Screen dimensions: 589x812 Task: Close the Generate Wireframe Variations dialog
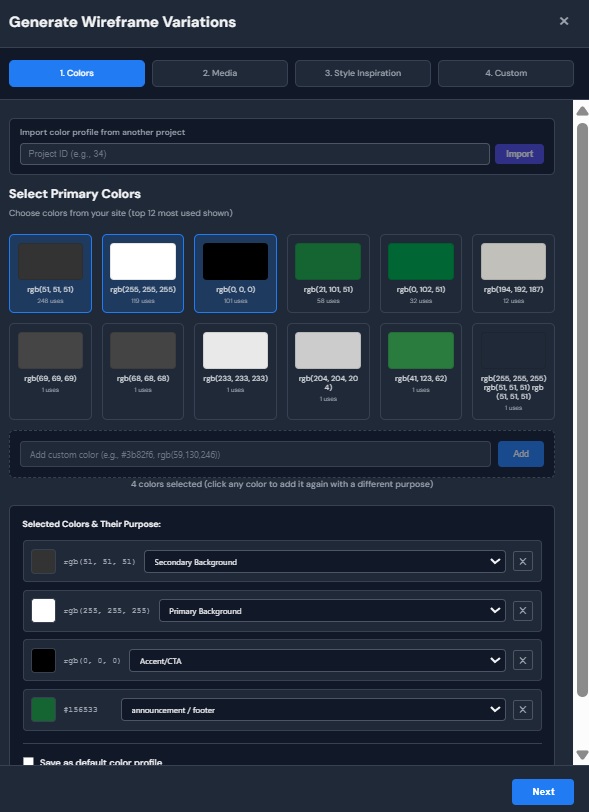pos(564,21)
